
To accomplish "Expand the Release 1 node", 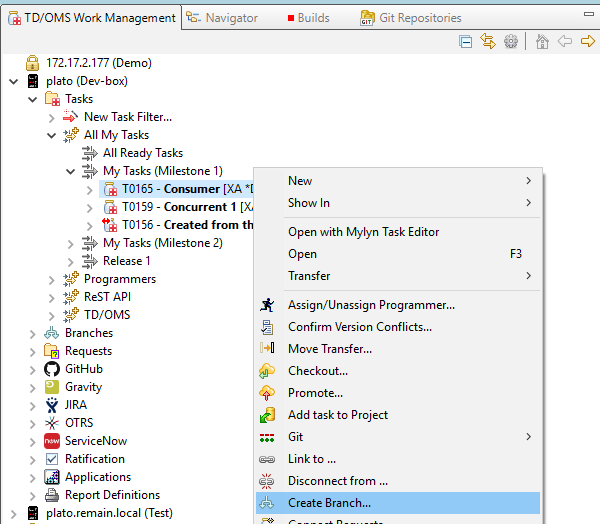I will point(71,261).
